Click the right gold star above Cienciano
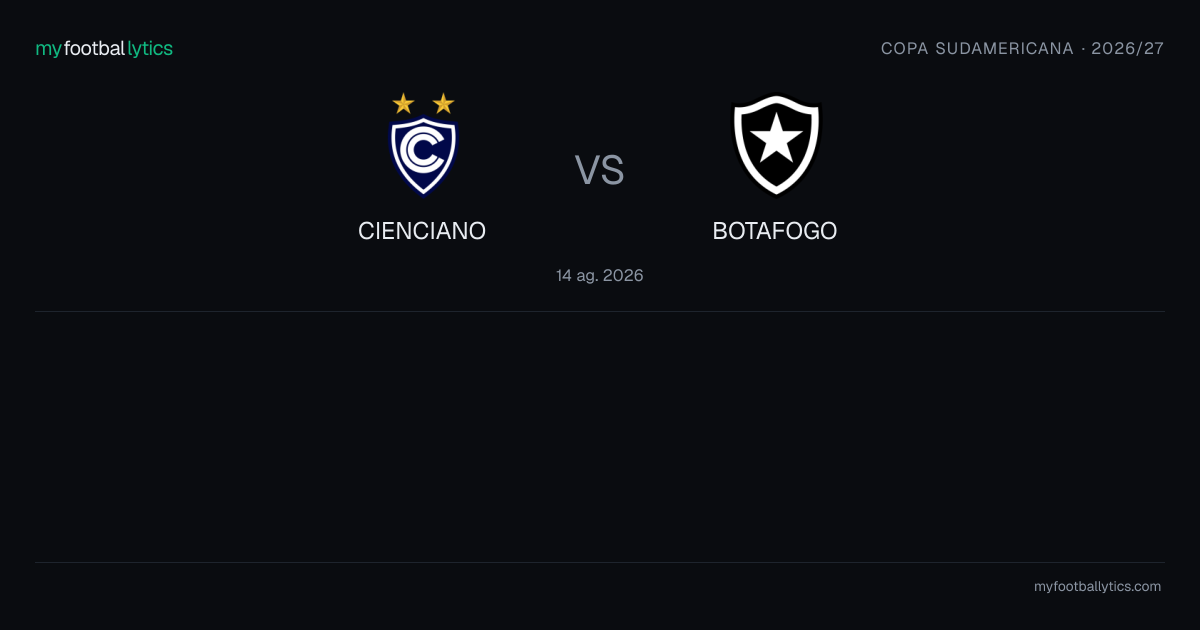 click(x=443, y=103)
